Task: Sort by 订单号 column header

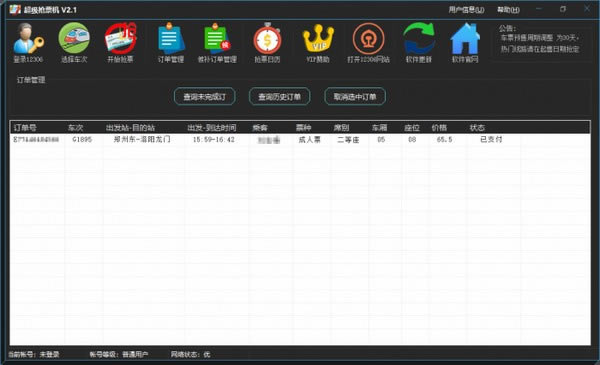Action: (x=25, y=127)
